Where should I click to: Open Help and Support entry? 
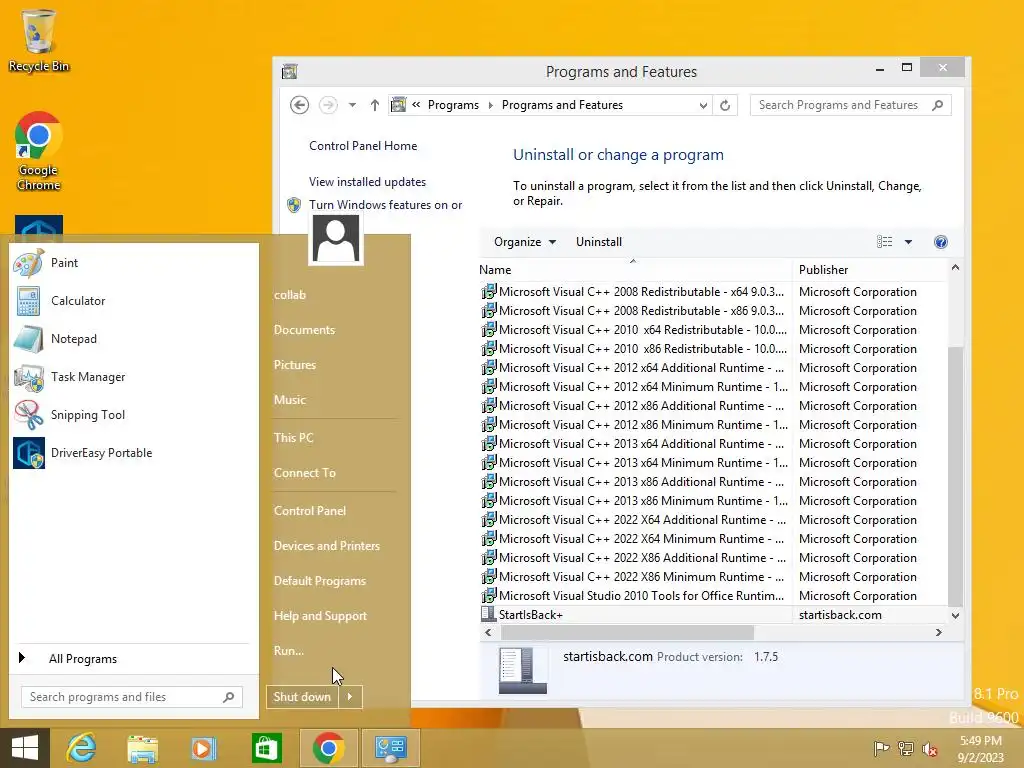click(320, 616)
